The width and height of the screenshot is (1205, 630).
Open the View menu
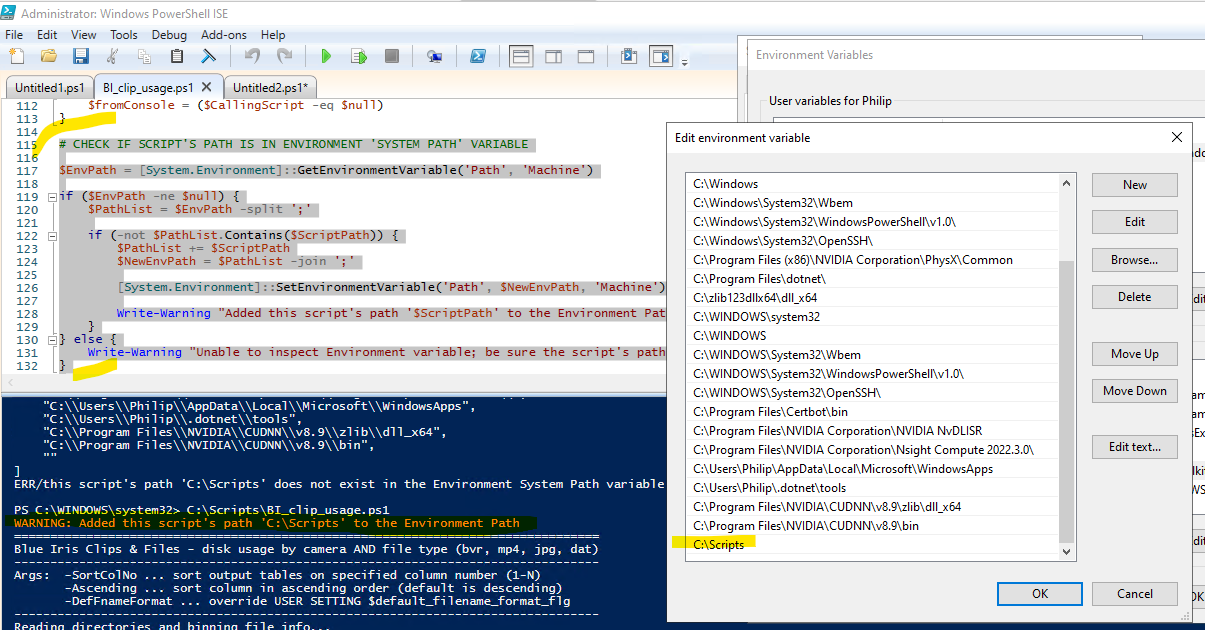(83, 34)
